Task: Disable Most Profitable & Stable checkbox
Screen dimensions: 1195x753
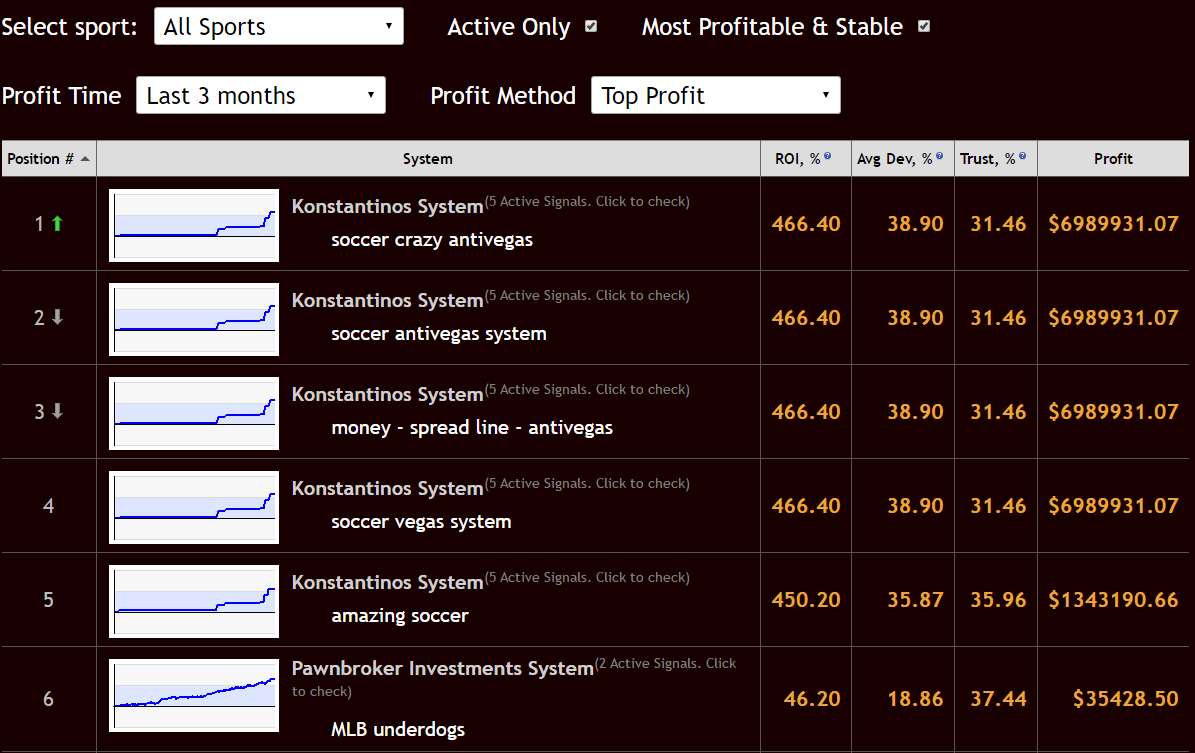Action: point(923,27)
